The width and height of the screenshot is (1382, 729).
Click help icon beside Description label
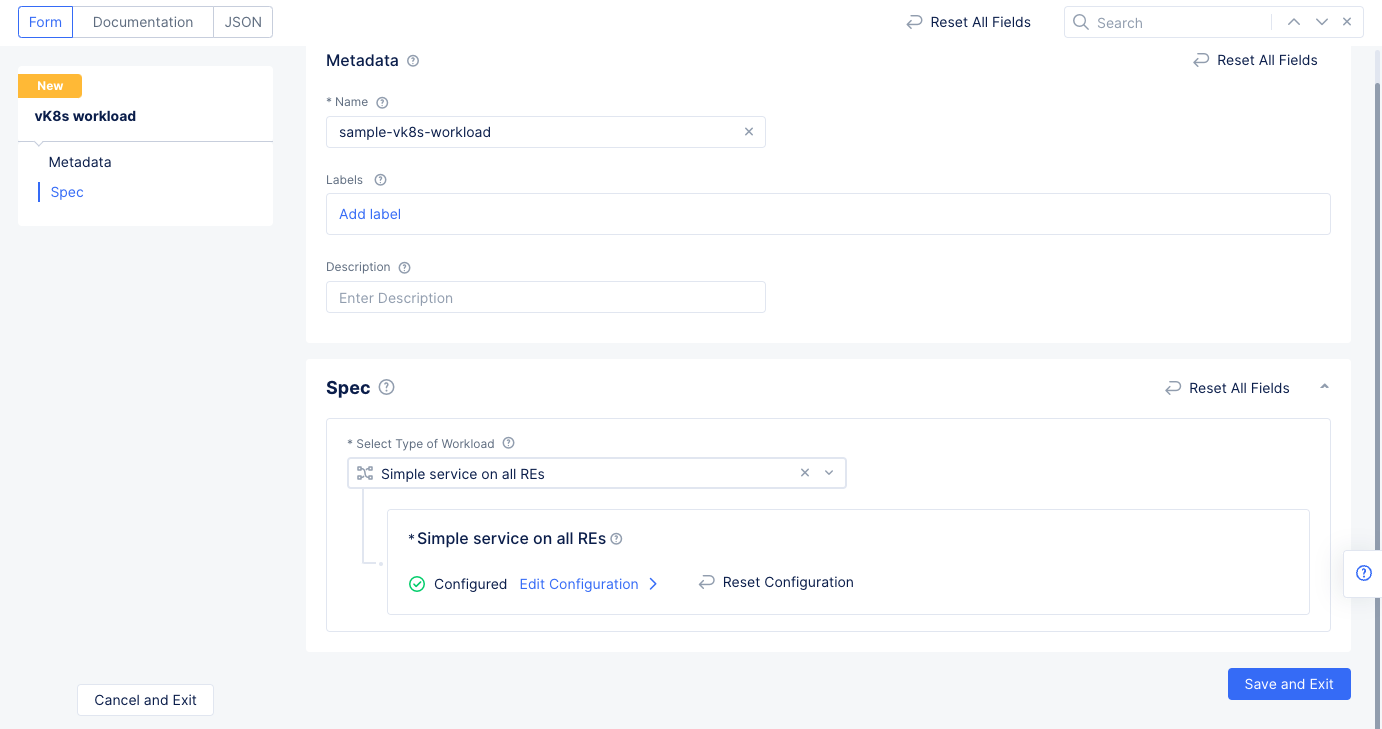[x=405, y=268]
